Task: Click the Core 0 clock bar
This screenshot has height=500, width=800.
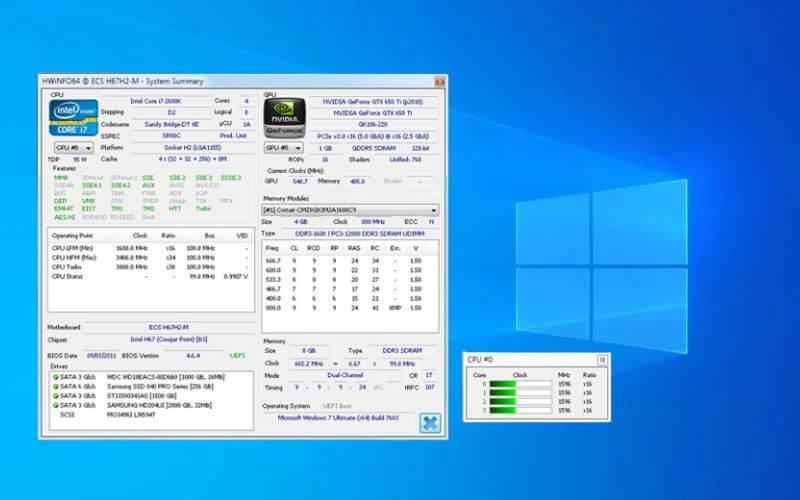Action: pyautogui.click(x=521, y=384)
